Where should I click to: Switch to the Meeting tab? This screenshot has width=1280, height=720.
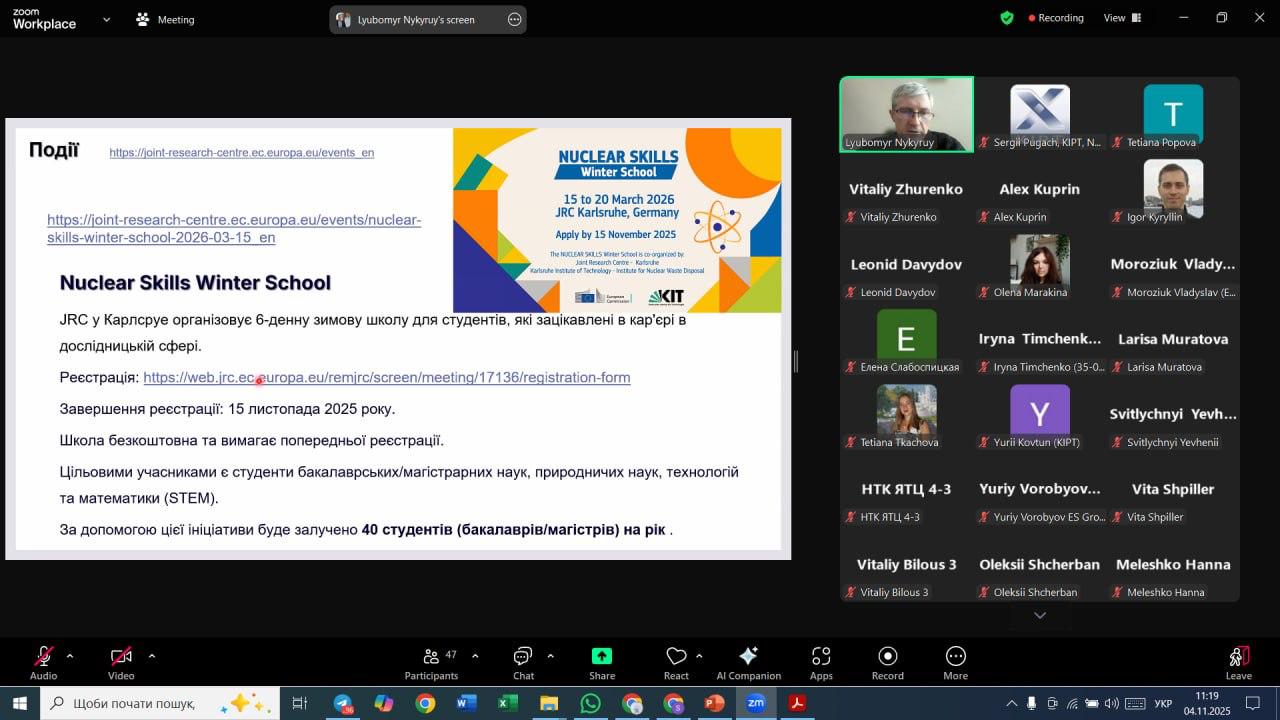(166, 19)
